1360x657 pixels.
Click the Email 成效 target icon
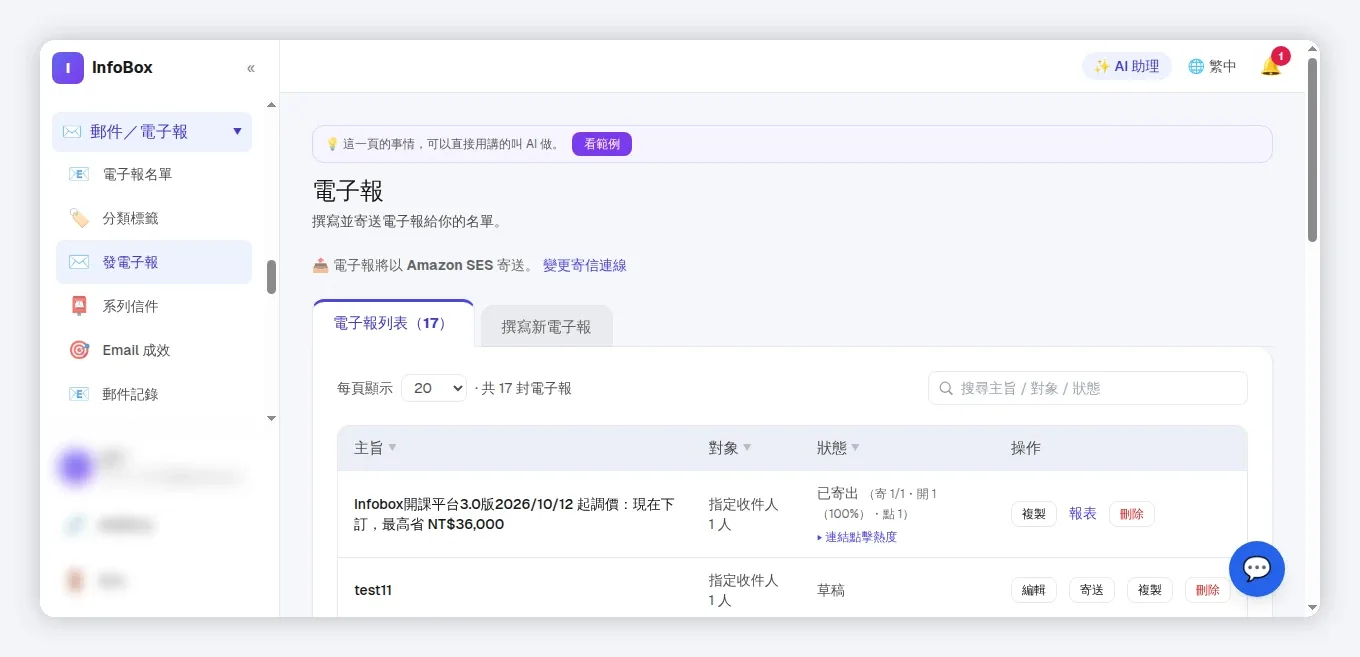pyautogui.click(x=79, y=350)
